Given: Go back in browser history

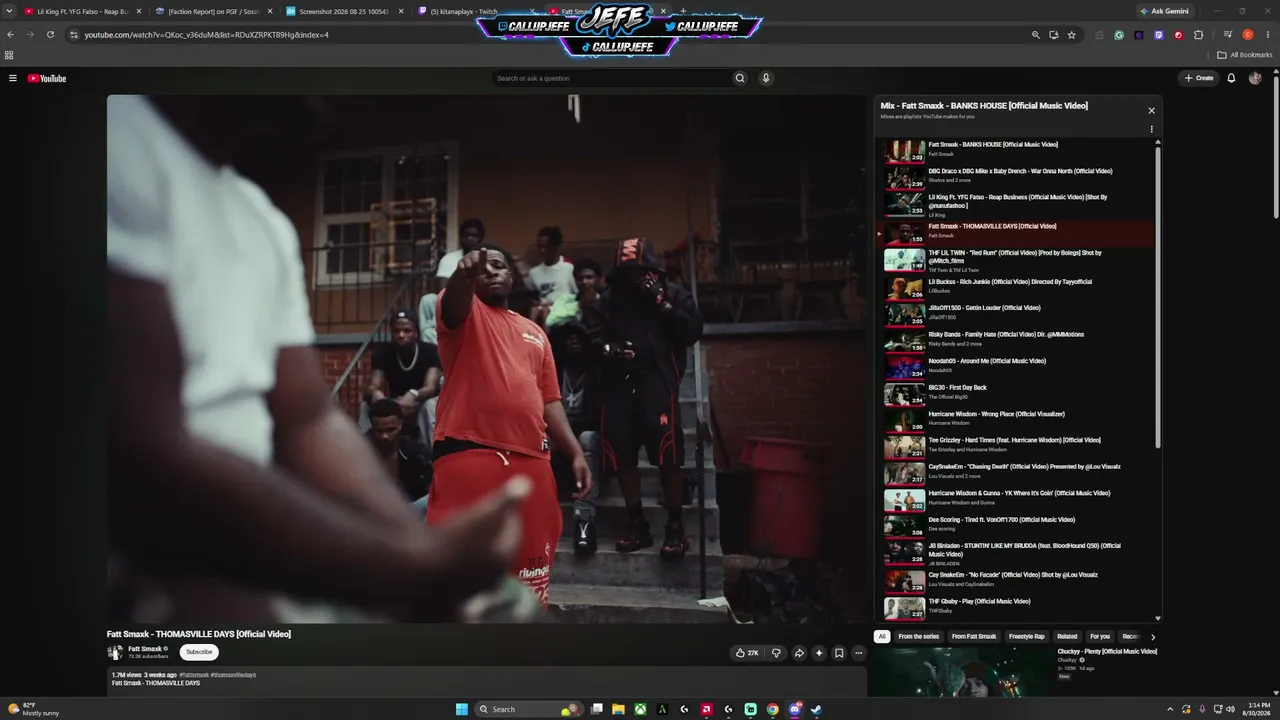Looking at the screenshot, I should [x=10, y=35].
